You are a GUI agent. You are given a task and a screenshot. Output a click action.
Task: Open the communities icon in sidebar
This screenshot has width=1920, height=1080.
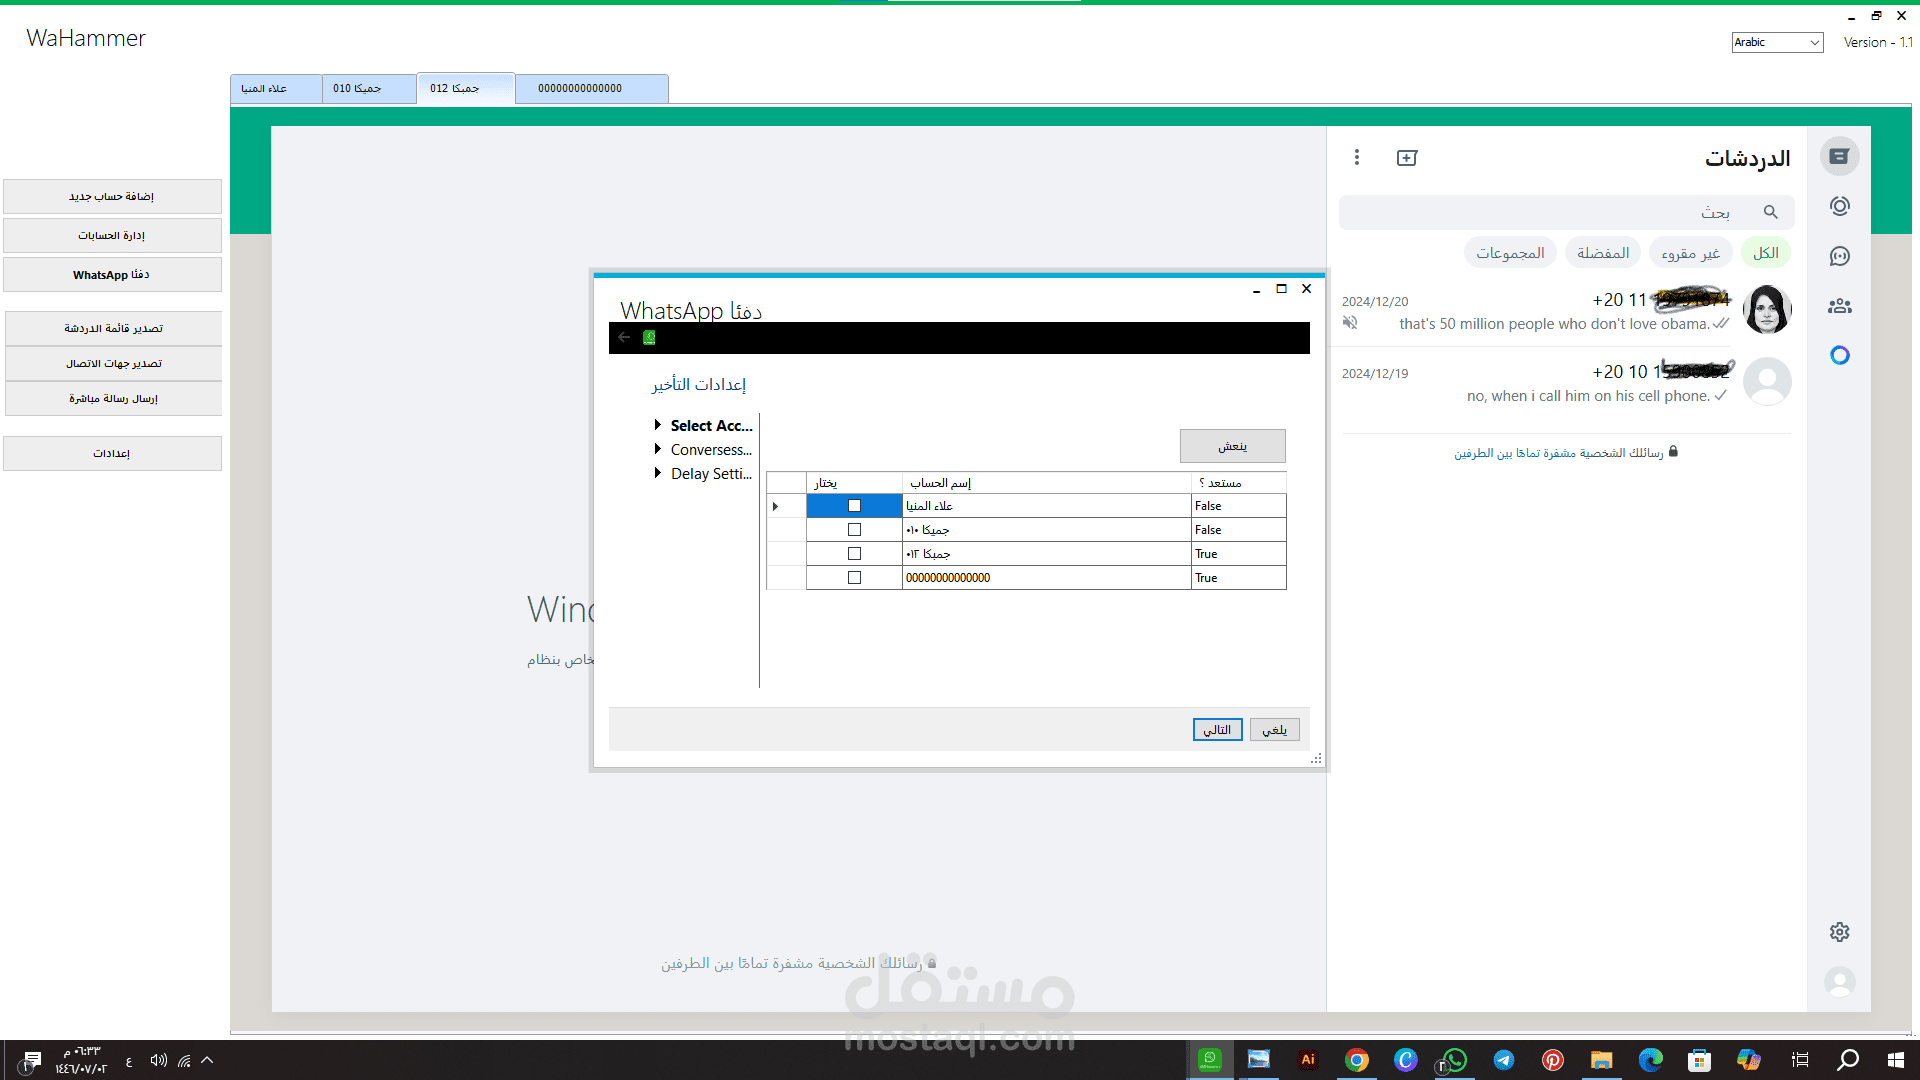tap(1839, 306)
